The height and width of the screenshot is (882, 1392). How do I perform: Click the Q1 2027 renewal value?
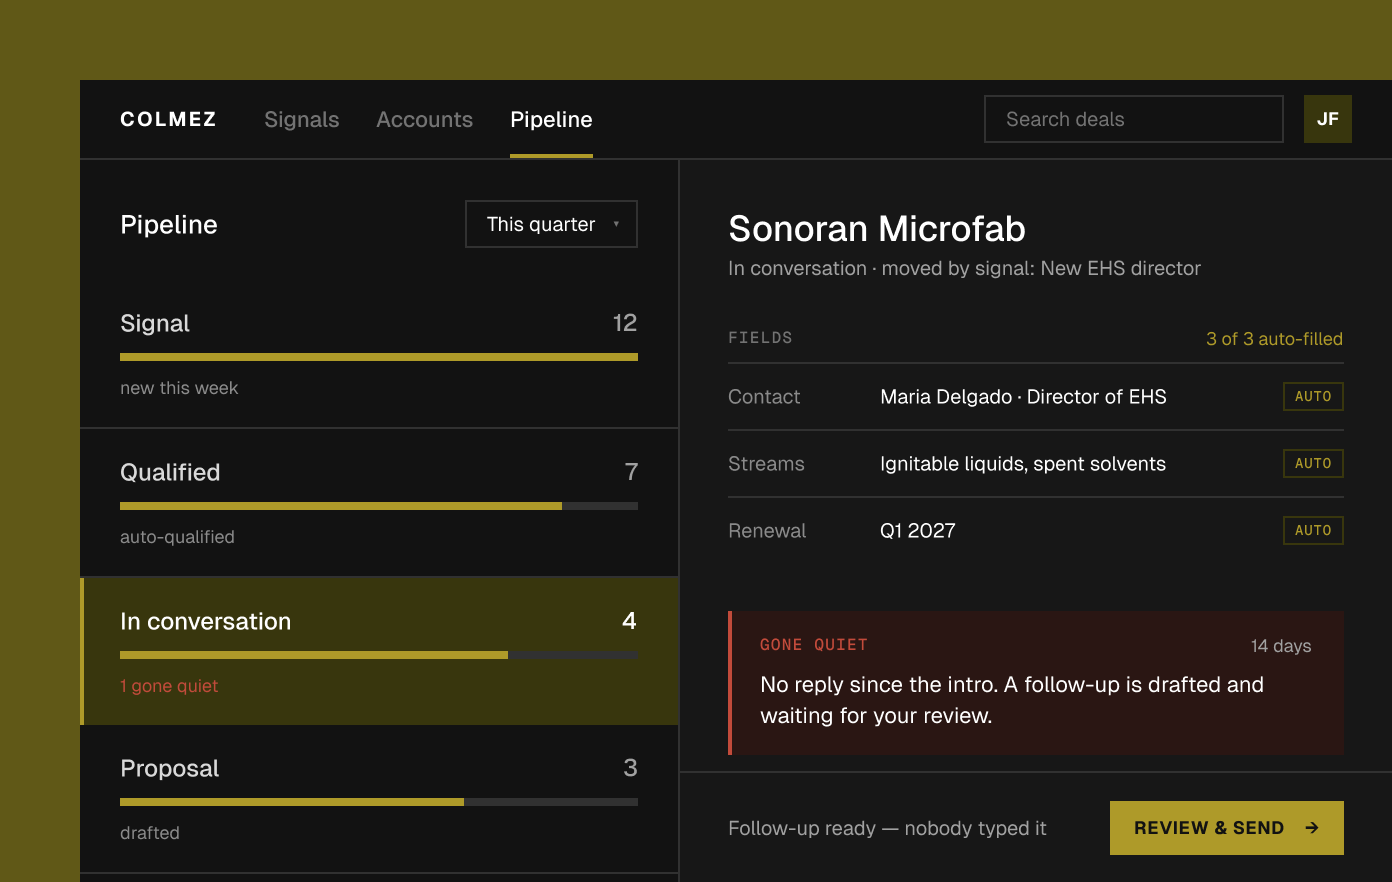[x=918, y=531]
